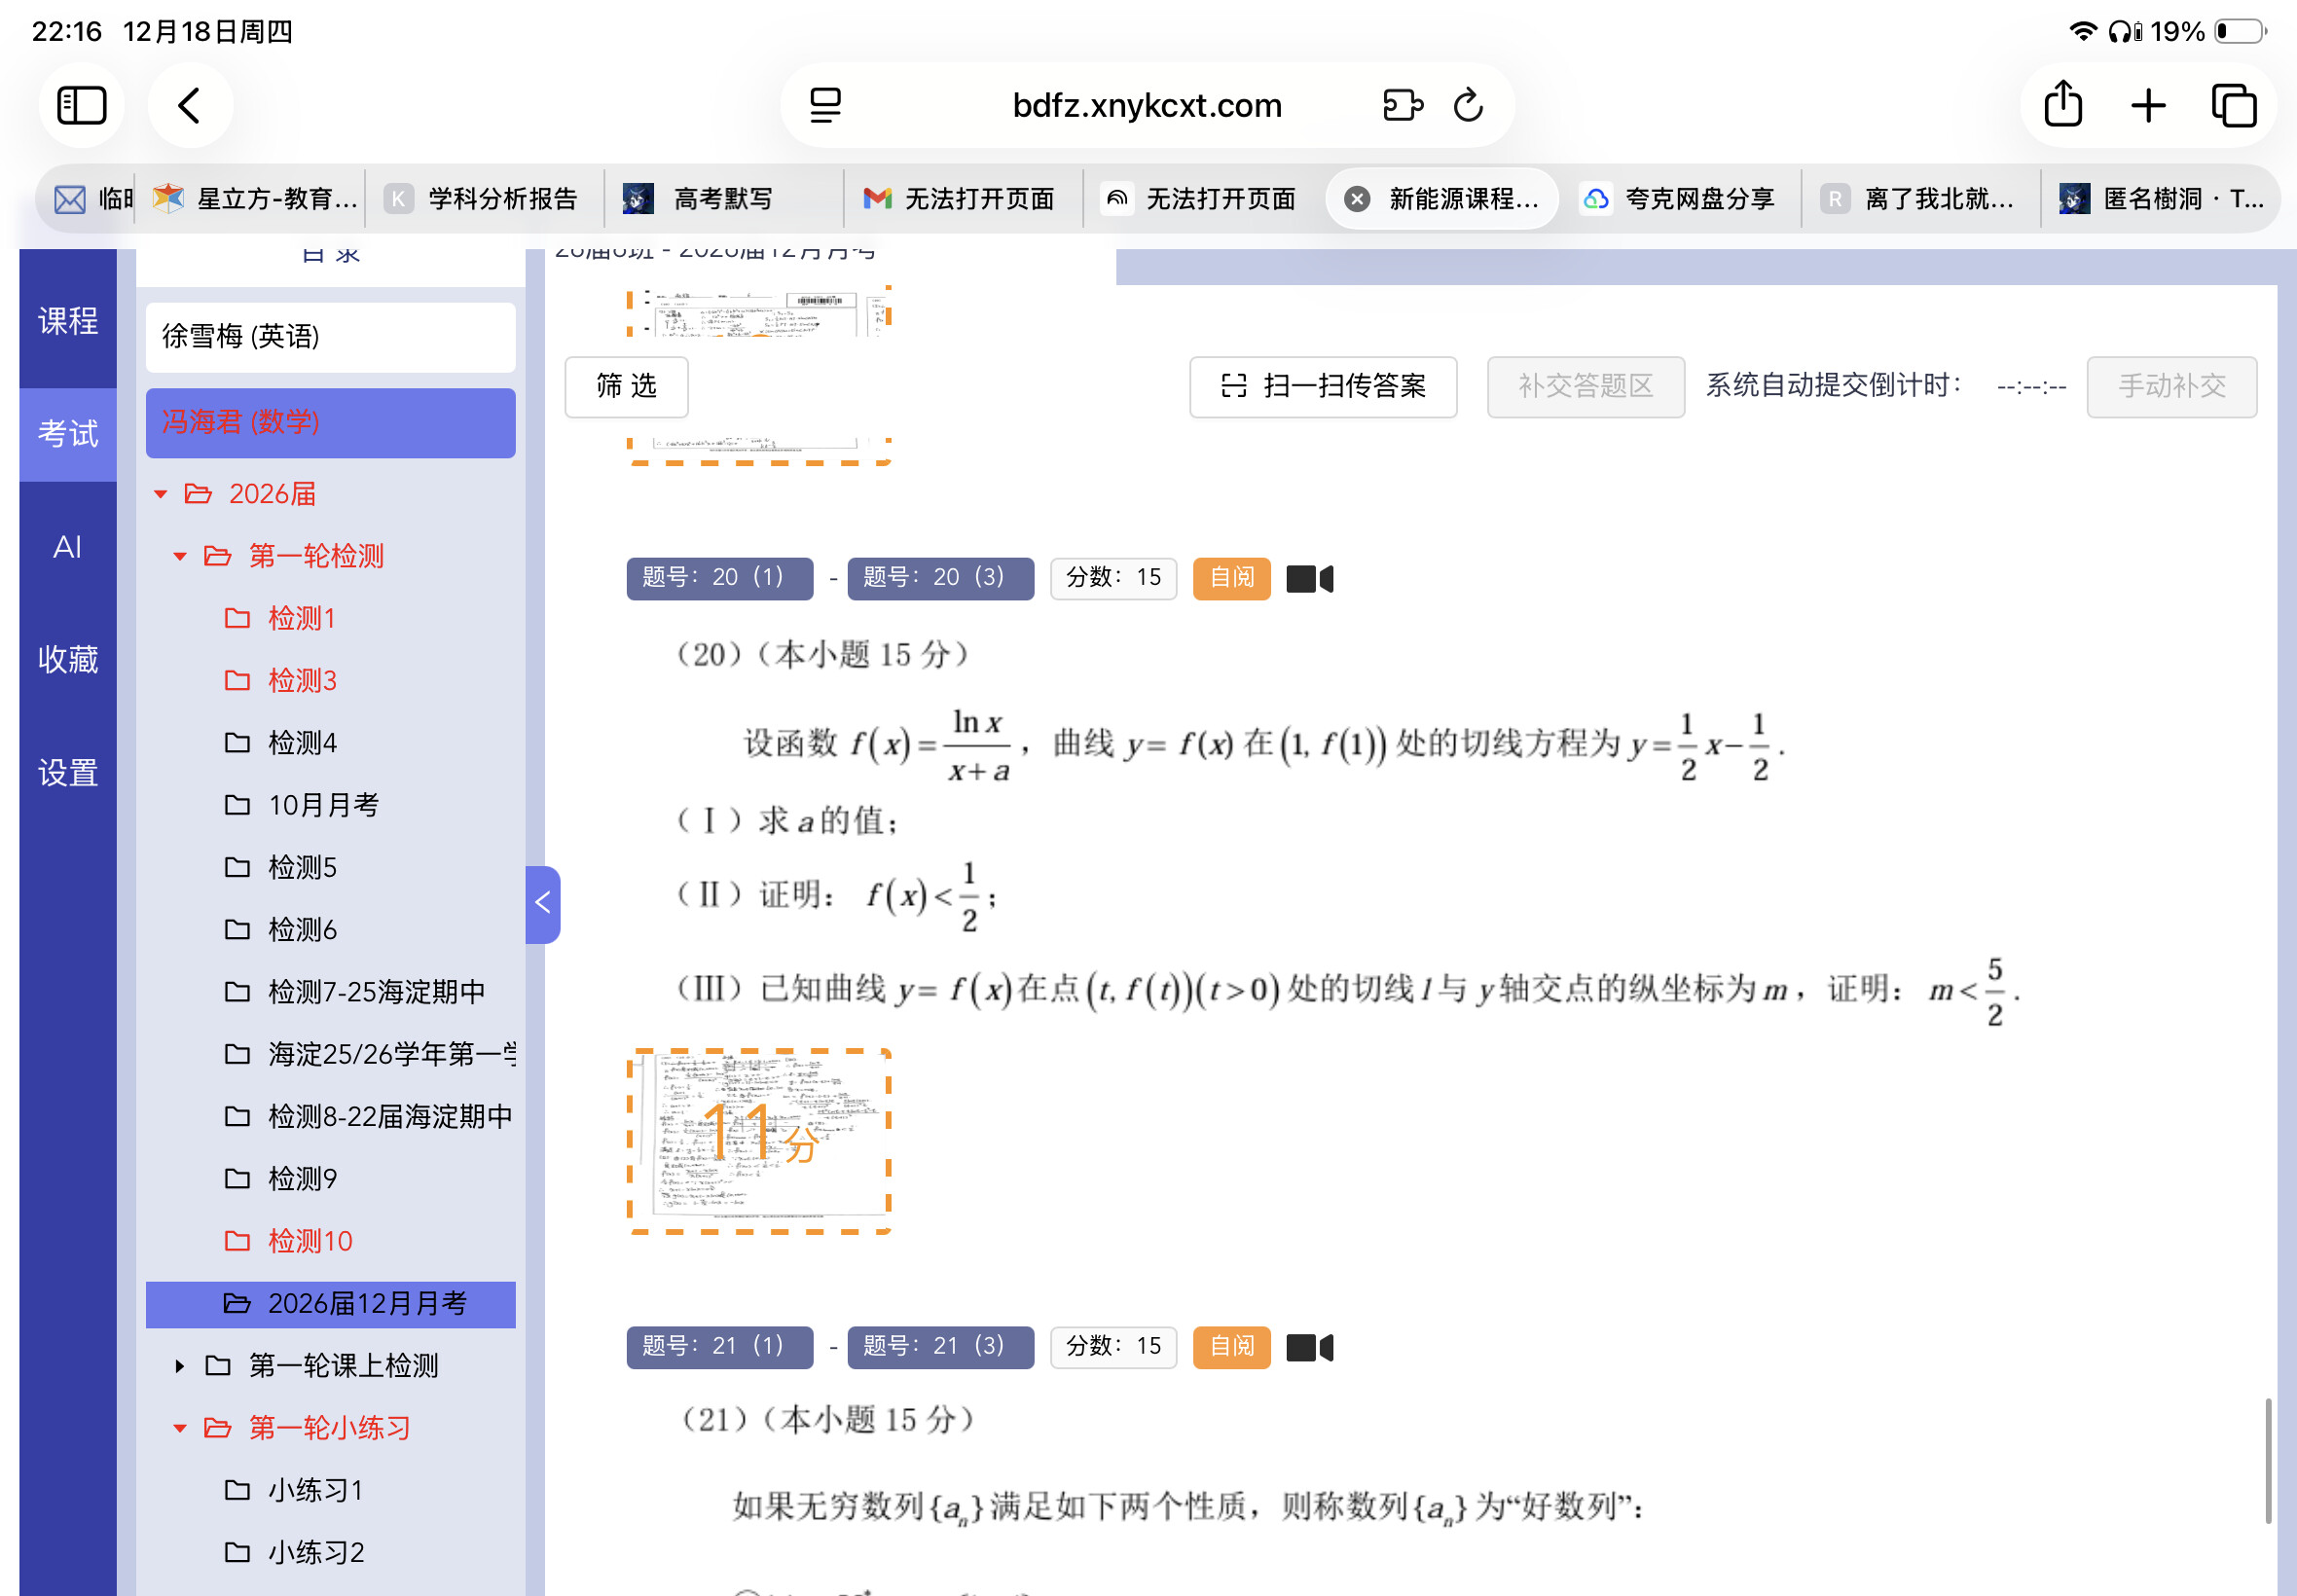Screen dimensions: 2297x1596
Task: Click the 筛选 filter button
Action: (626, 386)
